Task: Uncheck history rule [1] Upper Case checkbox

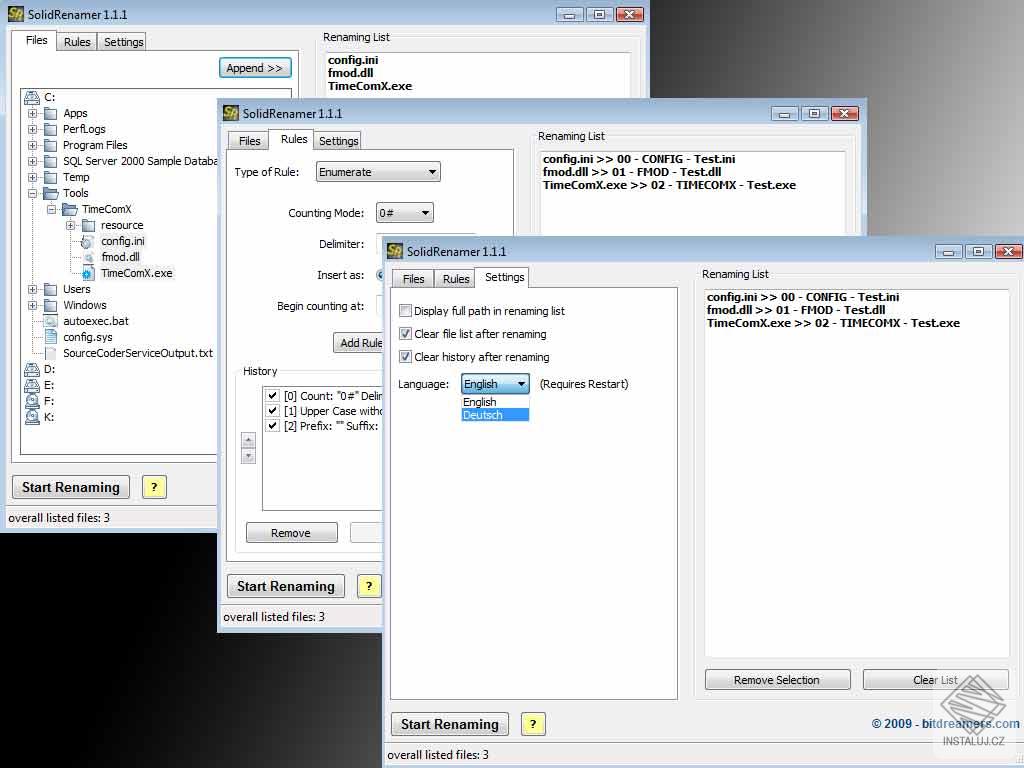Action: pyautogui.click(x=273, y=411)
